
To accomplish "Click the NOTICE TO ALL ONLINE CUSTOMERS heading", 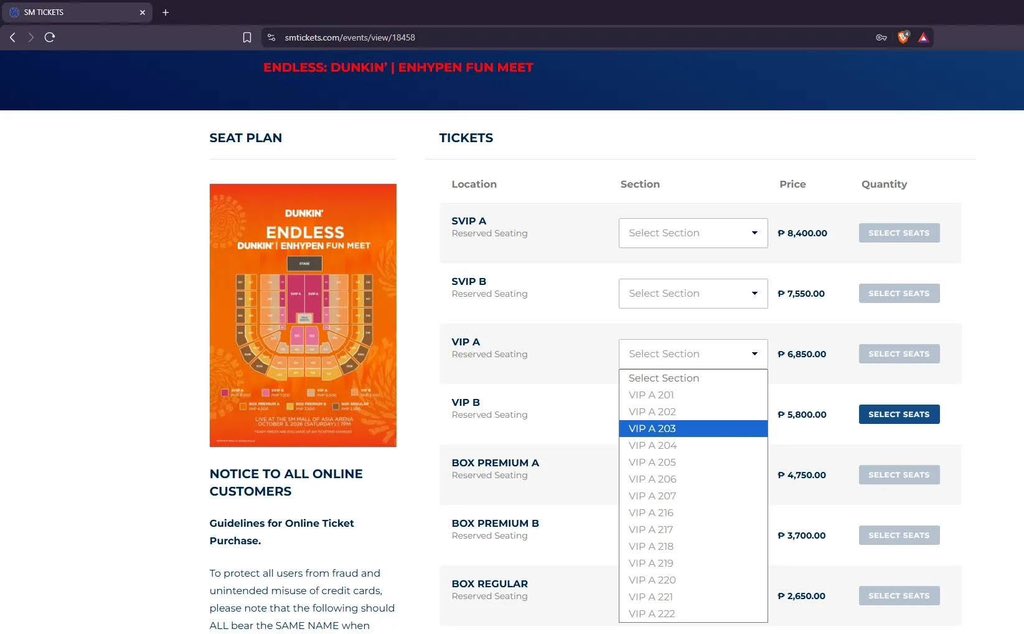I will (286, 483).
